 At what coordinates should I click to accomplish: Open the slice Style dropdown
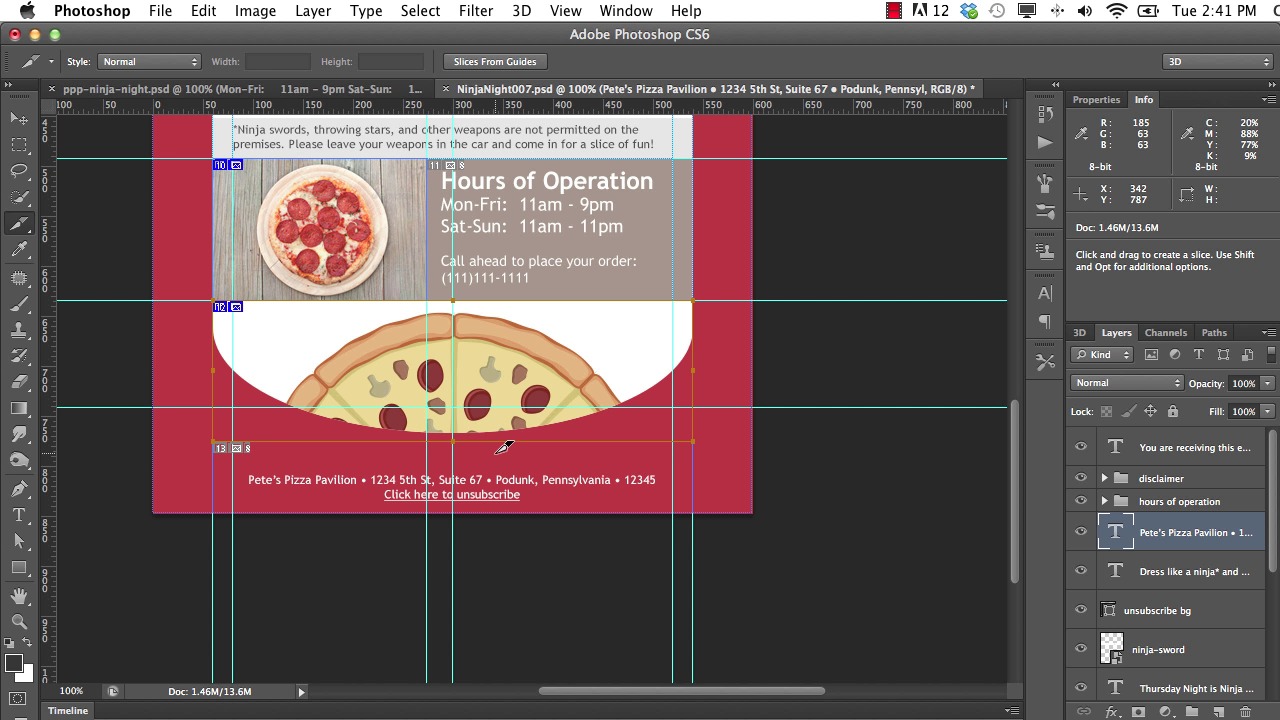[x=149, y=62]
